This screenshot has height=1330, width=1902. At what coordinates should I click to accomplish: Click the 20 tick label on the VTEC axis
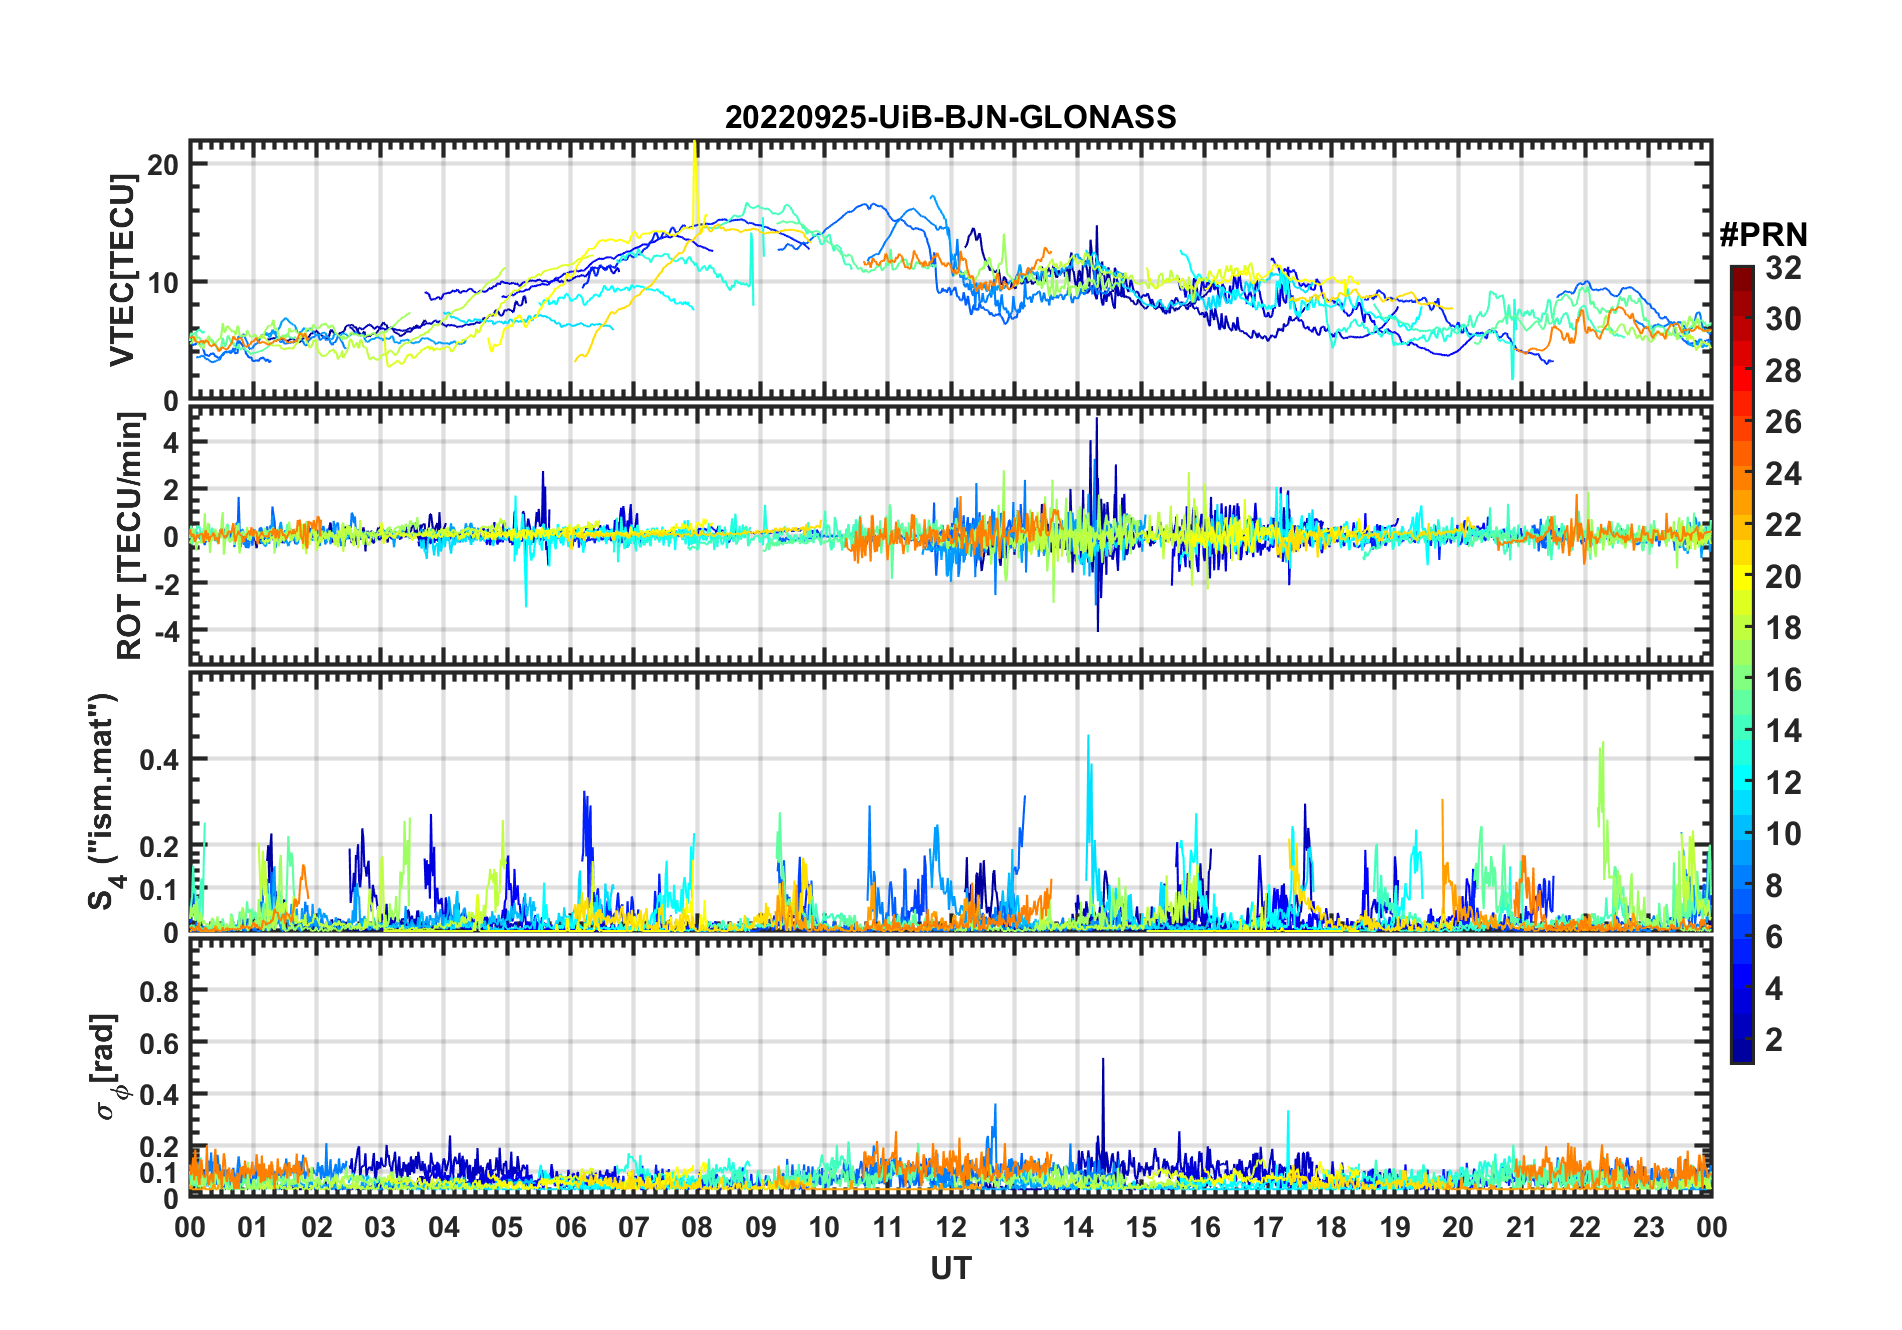163,165
